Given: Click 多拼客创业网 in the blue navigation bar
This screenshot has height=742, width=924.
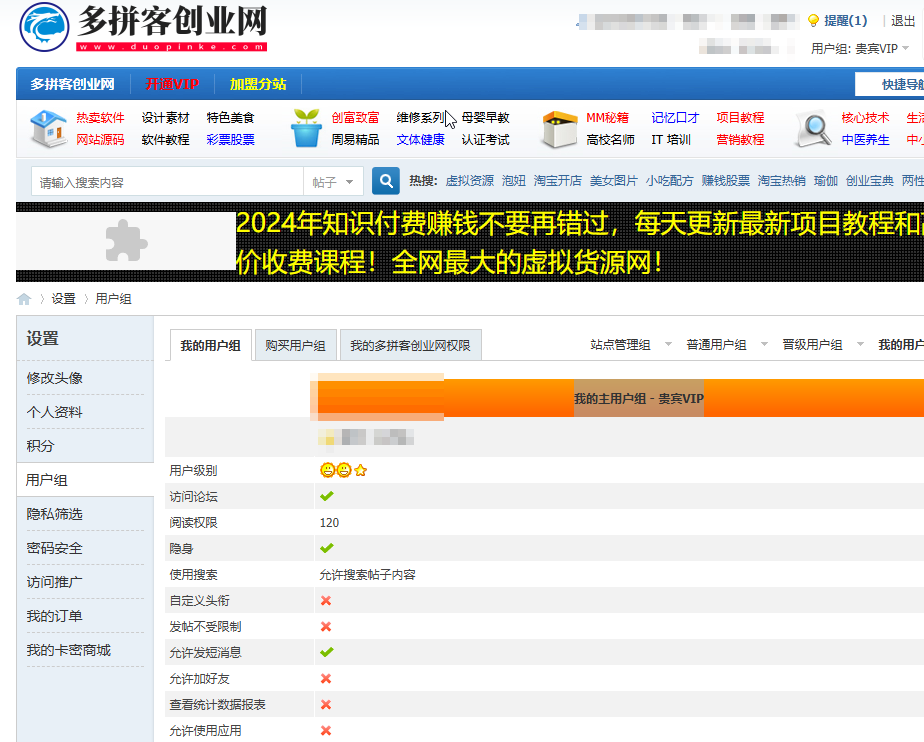Looking at the screenshot, I should coord(72,84).
